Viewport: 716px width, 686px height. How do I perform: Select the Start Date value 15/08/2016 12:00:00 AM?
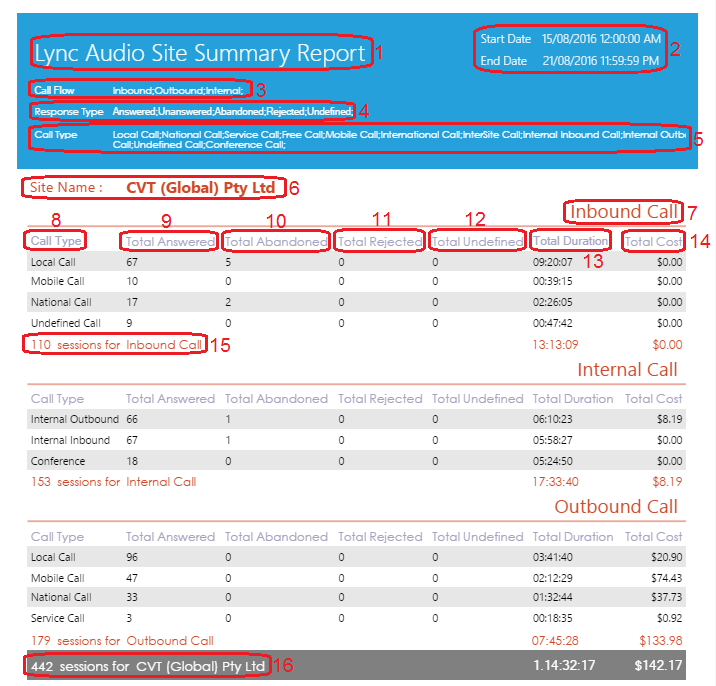click(601, 39)
